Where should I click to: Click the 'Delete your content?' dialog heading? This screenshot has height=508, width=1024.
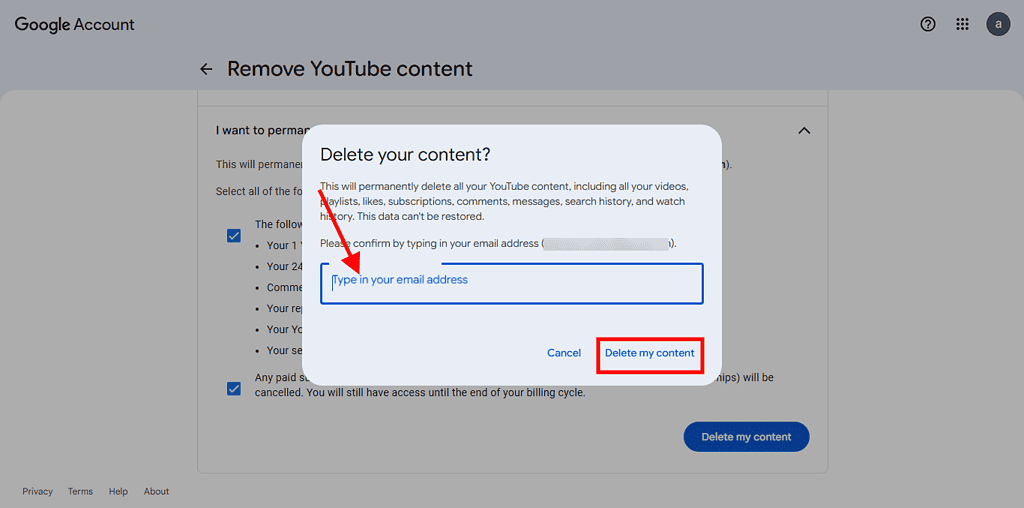coord(405,155)
